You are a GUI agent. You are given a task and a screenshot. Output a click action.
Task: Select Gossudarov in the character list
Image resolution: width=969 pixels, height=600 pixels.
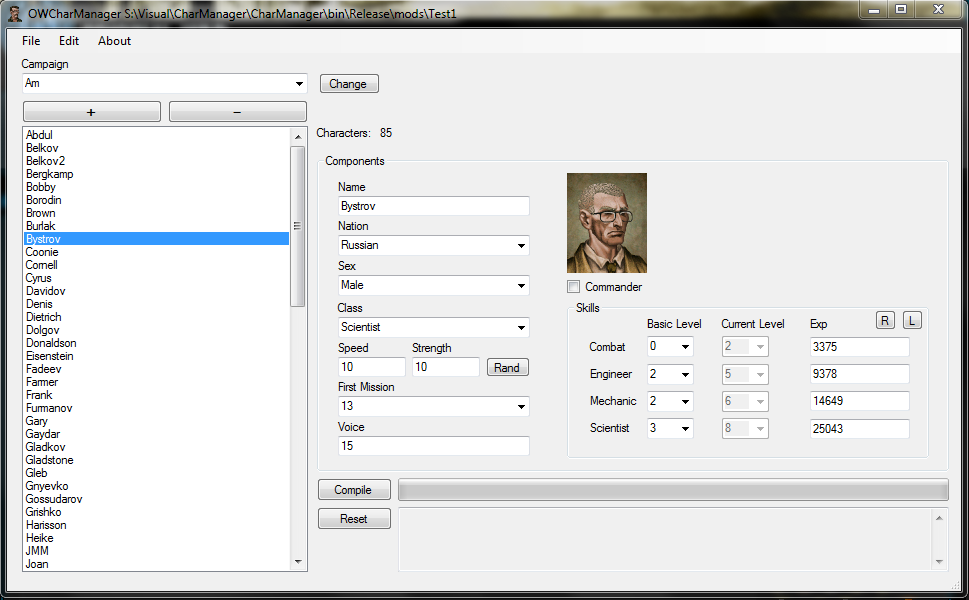pyautogui.click(x=54, y=499)
